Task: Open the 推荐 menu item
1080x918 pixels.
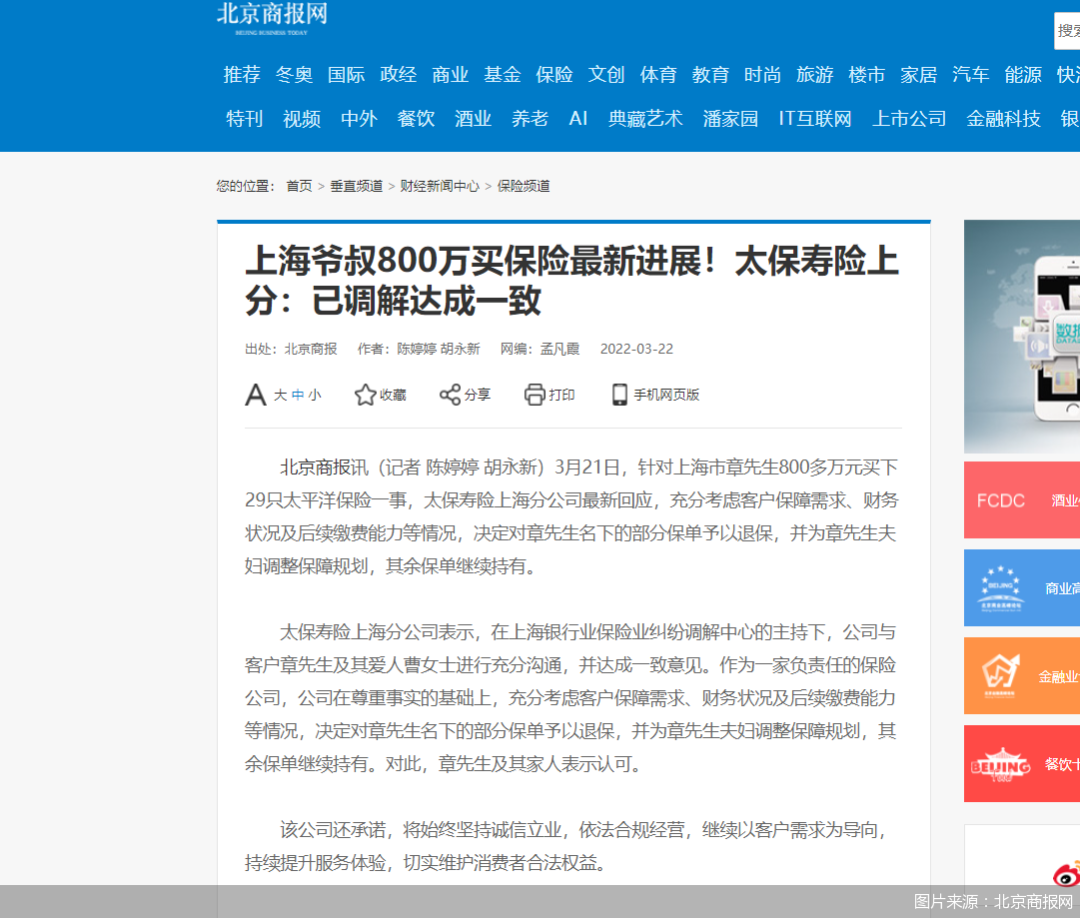Action: tap(241, 74)
